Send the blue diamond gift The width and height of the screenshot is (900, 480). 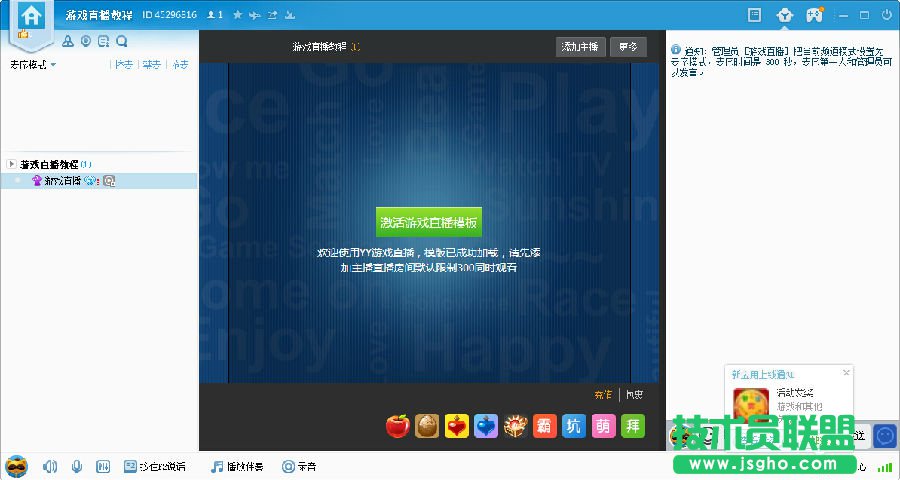point(486,426)
